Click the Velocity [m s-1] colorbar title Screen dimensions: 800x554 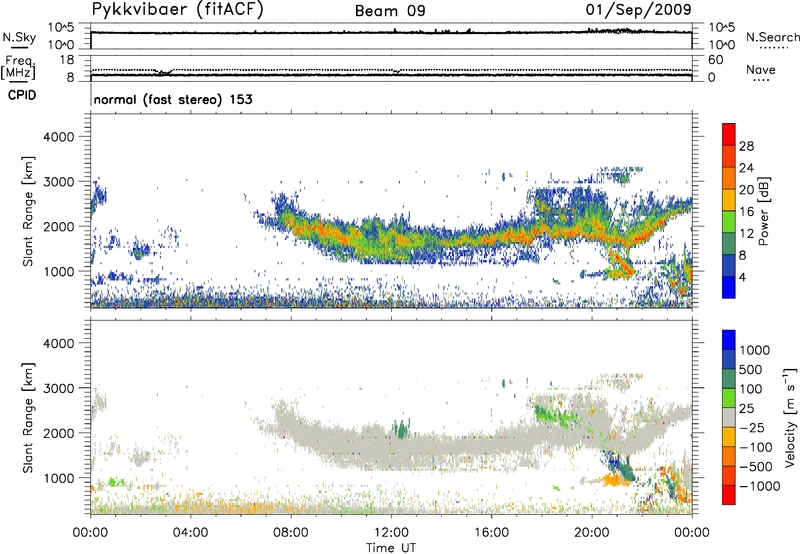pyautogui.click(x=790, y=417)
